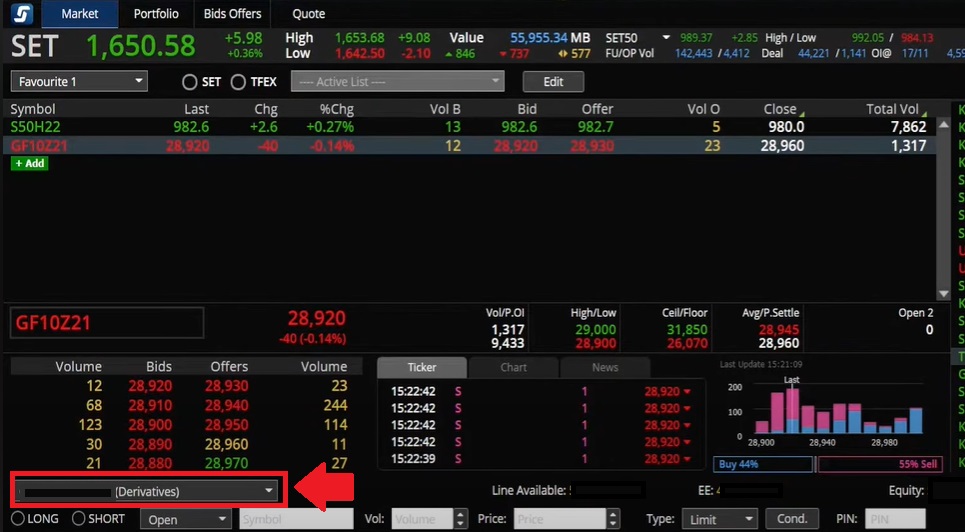Show the Ticker tab
Image resolution: width=965 pixels, height=532 pixels.
point(422,367)
